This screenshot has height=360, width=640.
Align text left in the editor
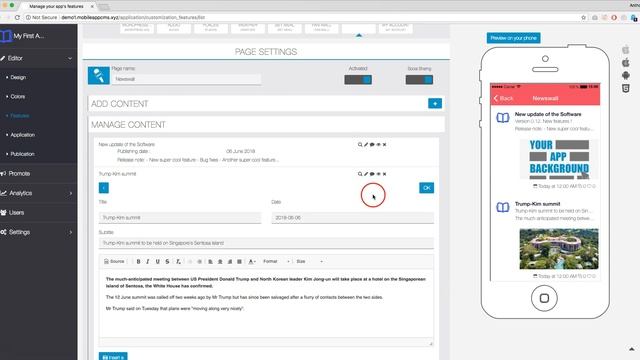pos(210,261)
